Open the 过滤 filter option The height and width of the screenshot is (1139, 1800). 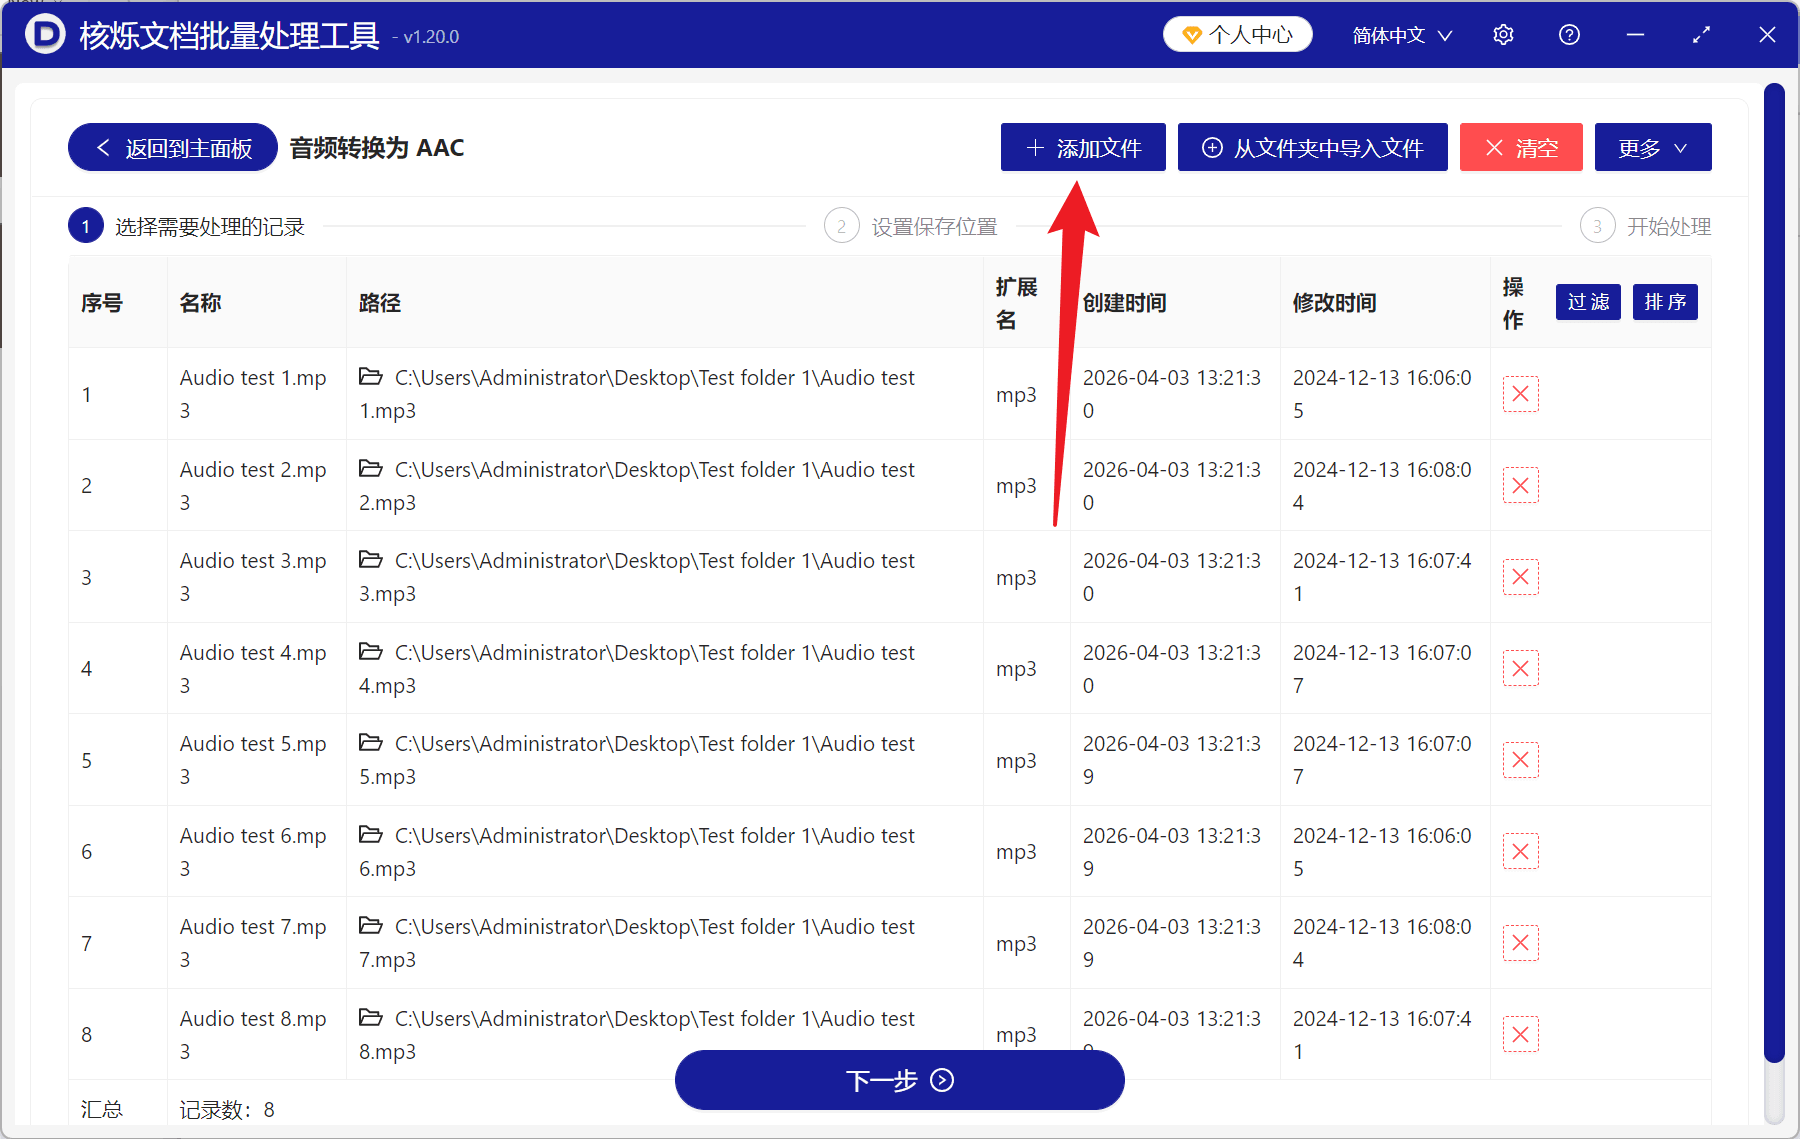click(1587, 302)
